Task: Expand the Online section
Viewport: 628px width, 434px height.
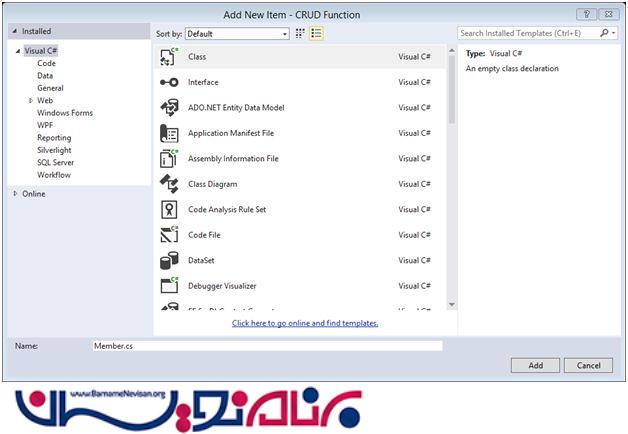Action: [x=15, y=193]
